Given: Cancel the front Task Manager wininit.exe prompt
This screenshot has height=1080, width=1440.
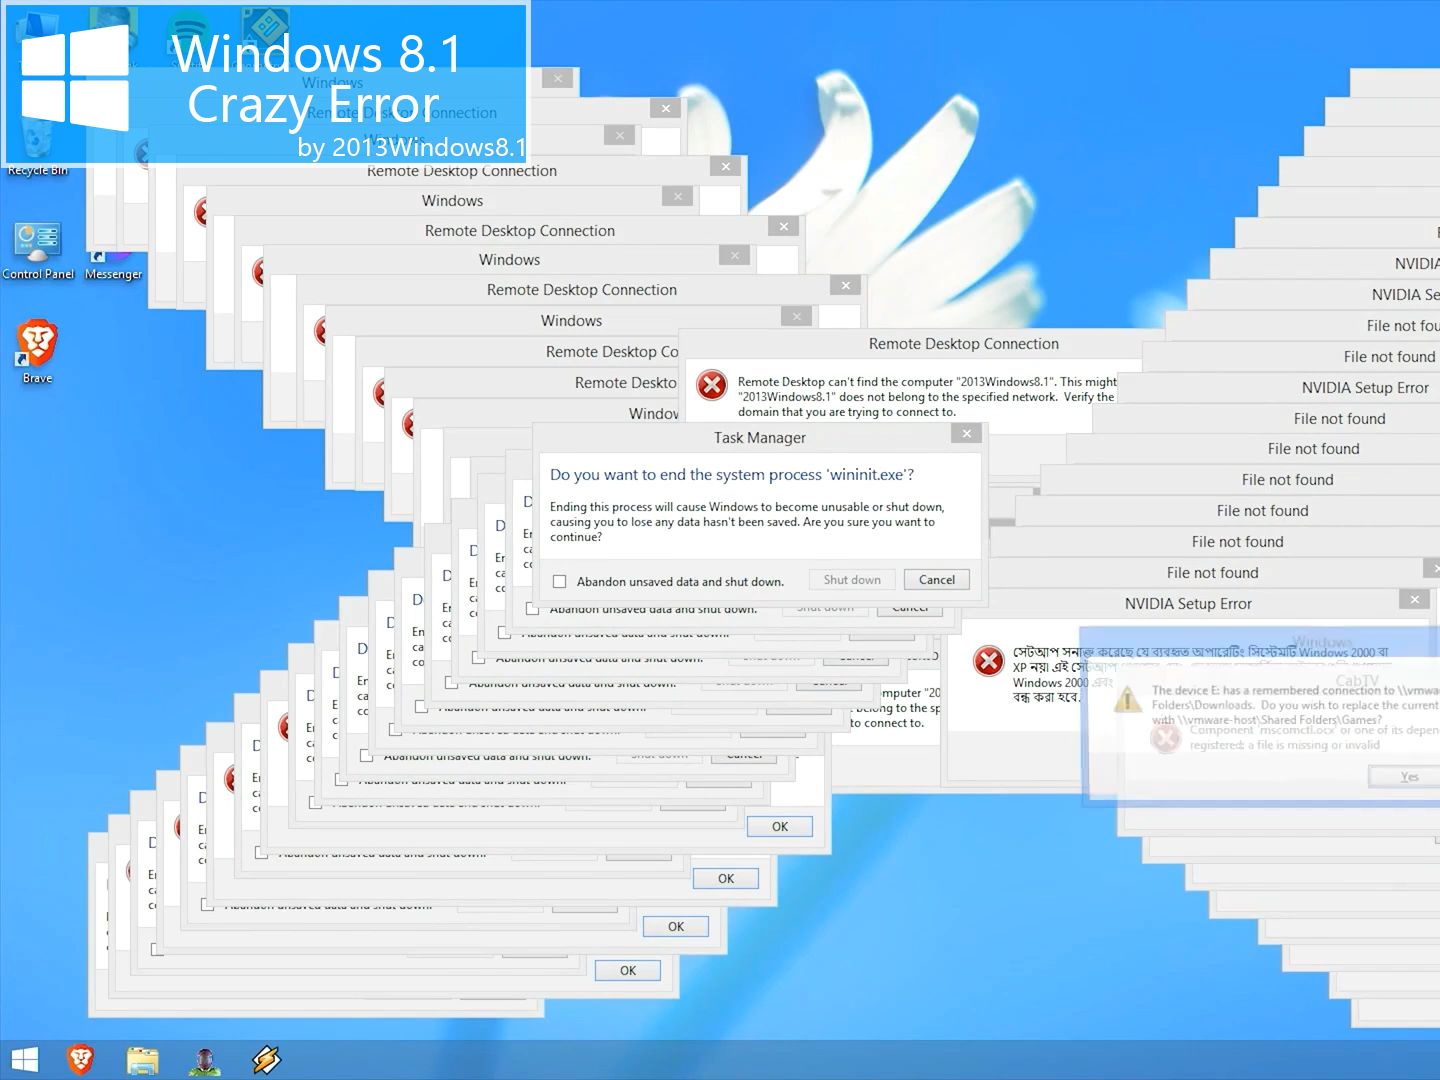Looking at the screenshot, I should coord(937,580).
